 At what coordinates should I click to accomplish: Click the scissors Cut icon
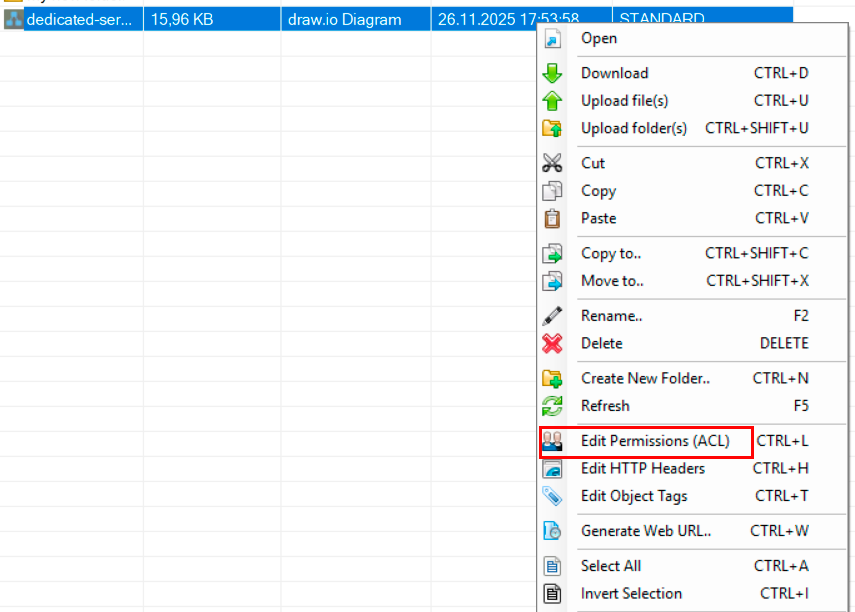coord(552,163)
